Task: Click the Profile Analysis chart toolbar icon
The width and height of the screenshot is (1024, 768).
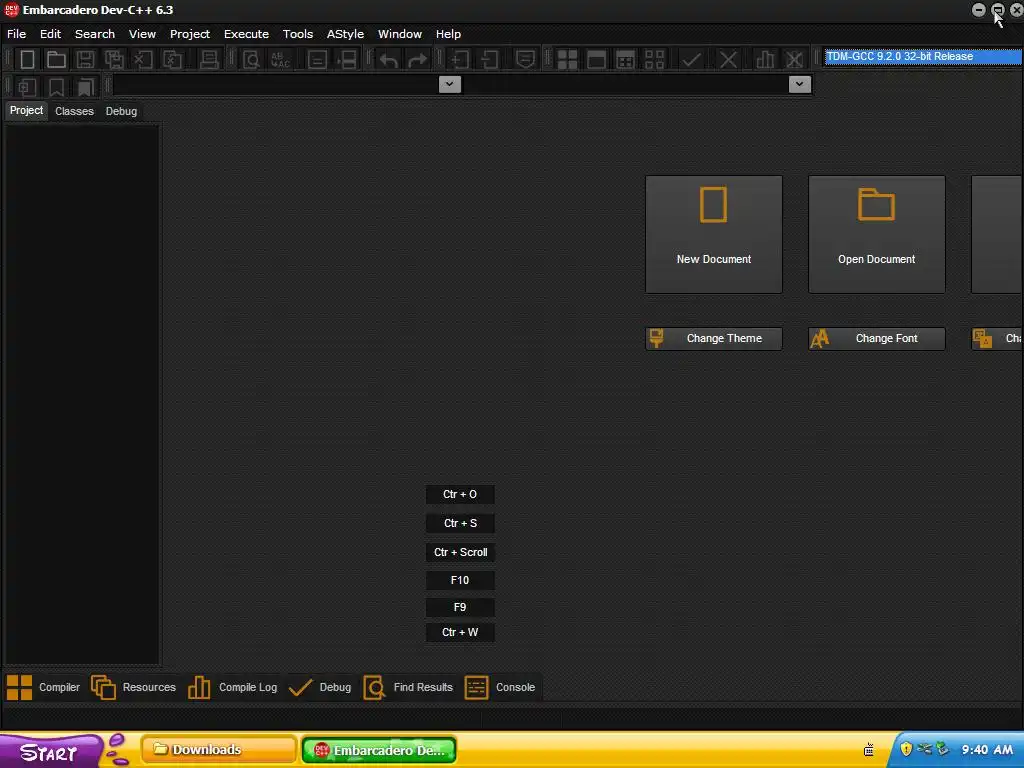Action: (765, 59)
